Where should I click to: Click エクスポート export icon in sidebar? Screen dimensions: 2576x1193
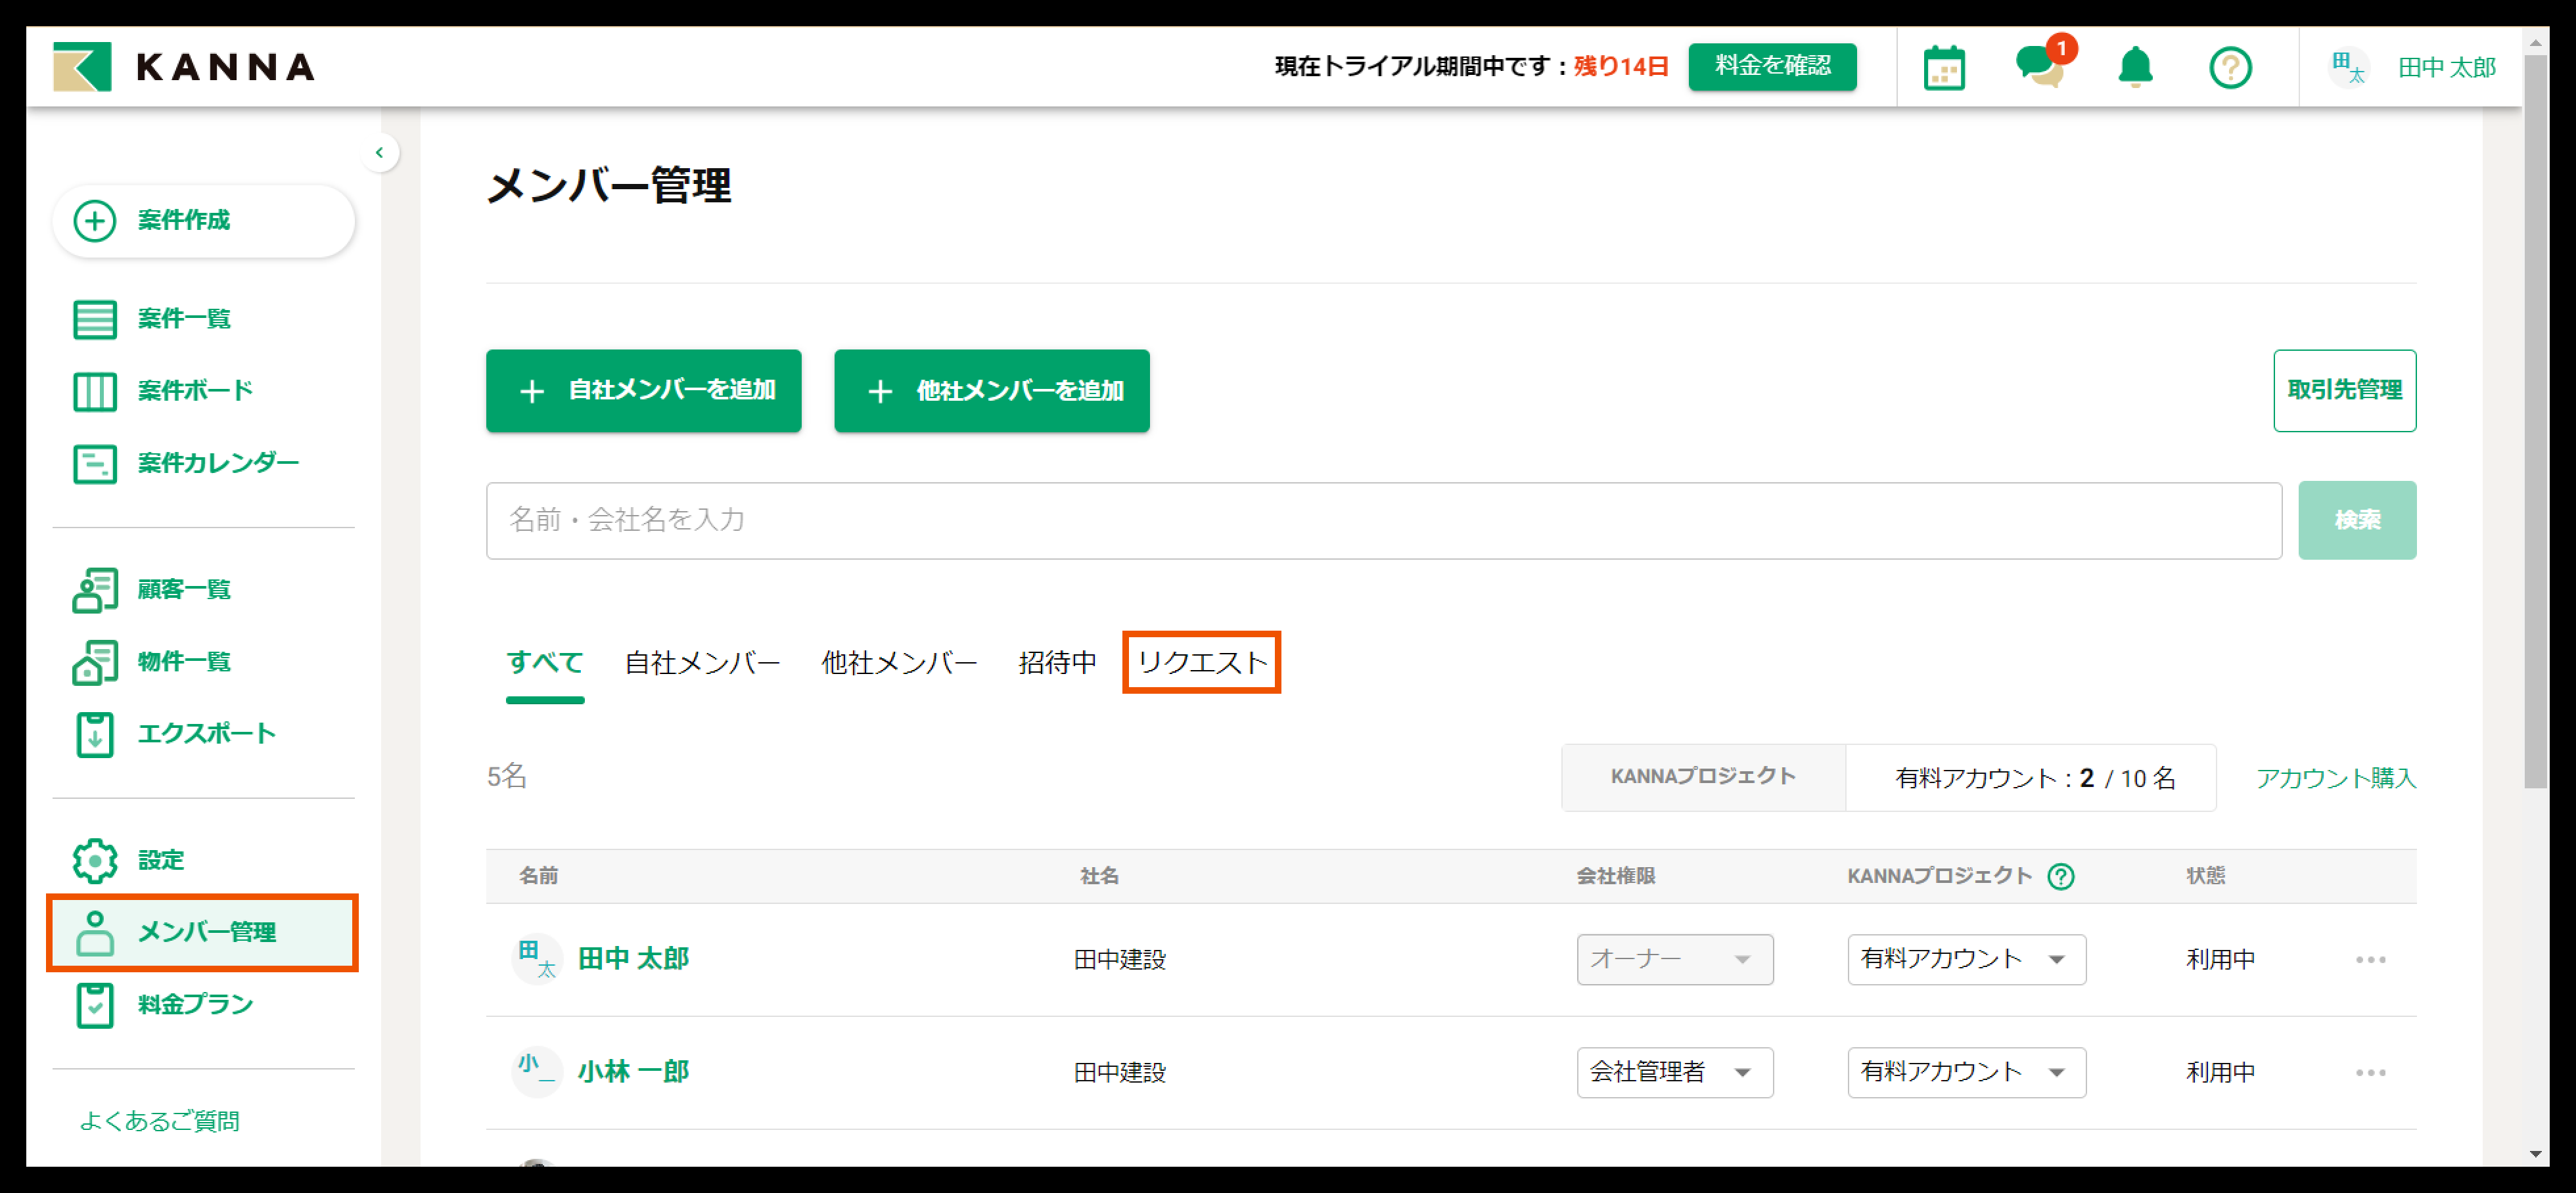tap(95, 734)
